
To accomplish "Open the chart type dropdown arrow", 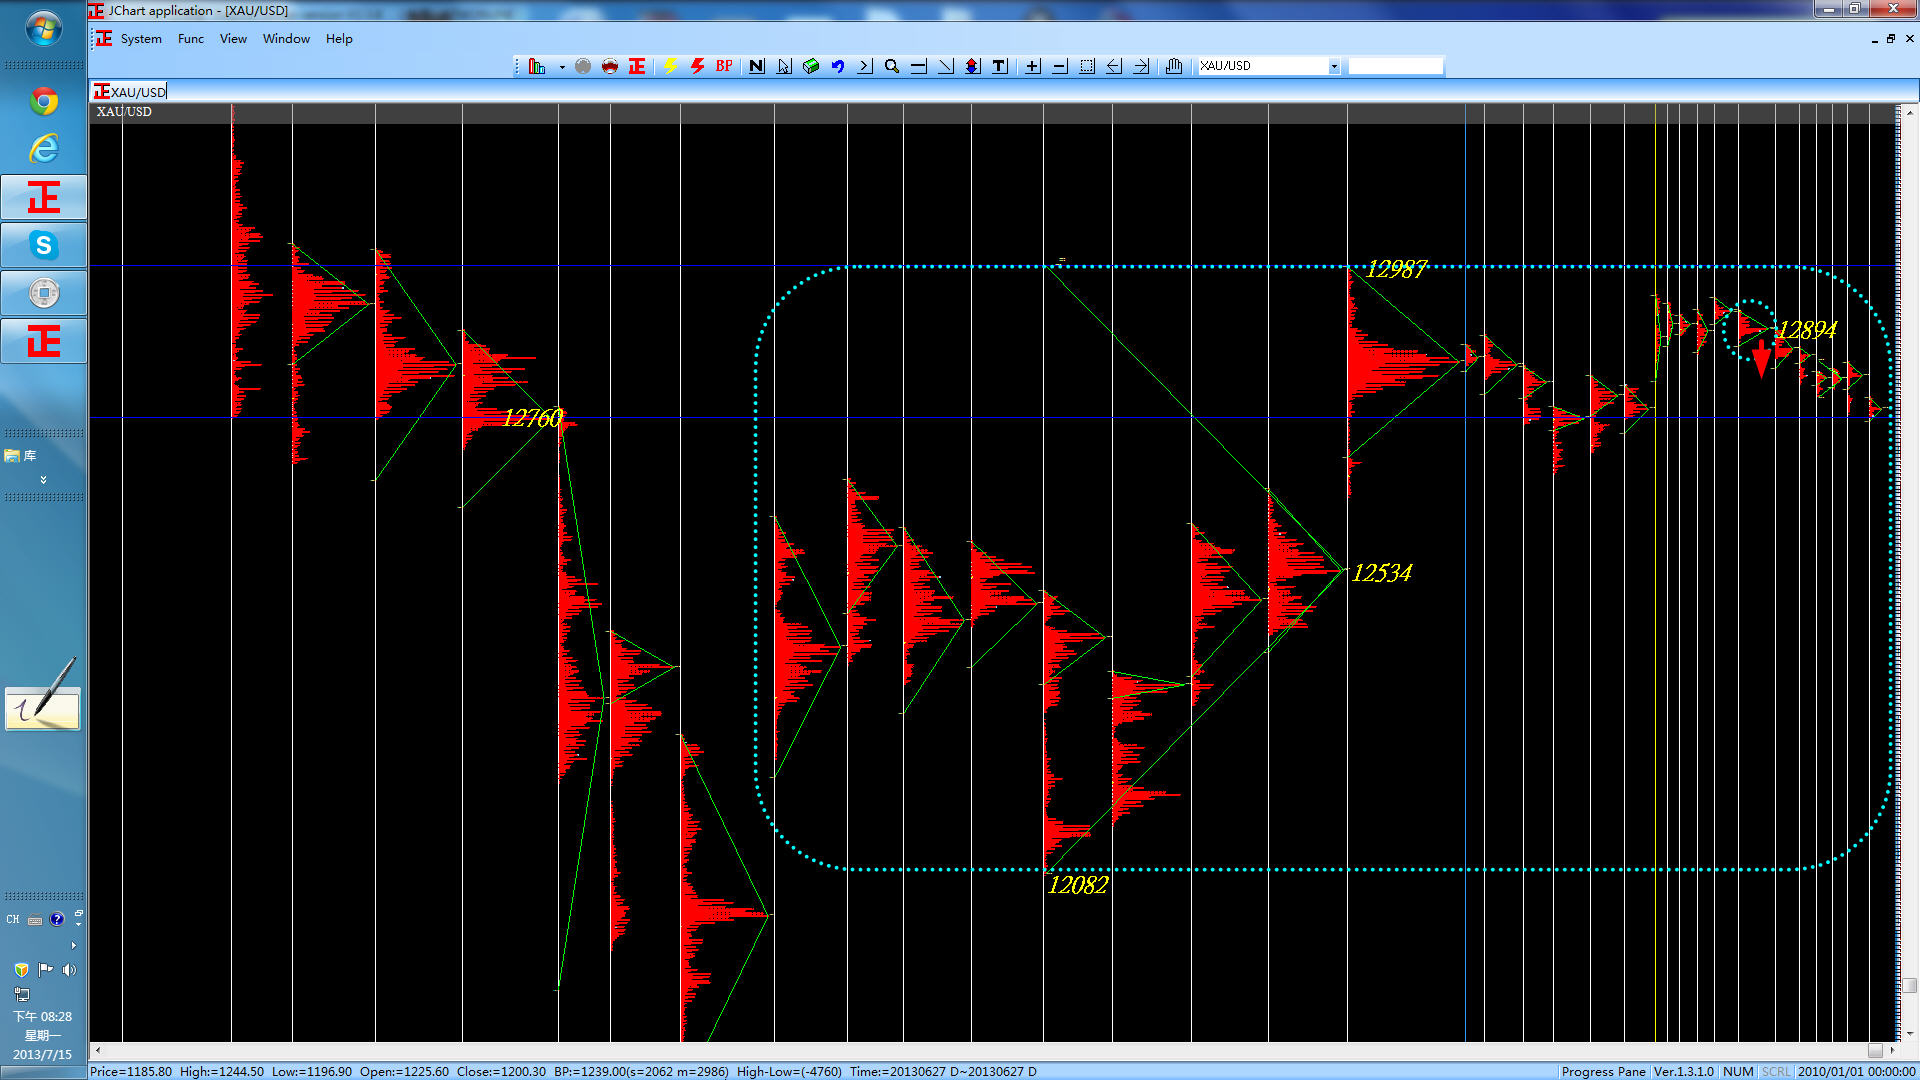I will [x=562, y=67].
